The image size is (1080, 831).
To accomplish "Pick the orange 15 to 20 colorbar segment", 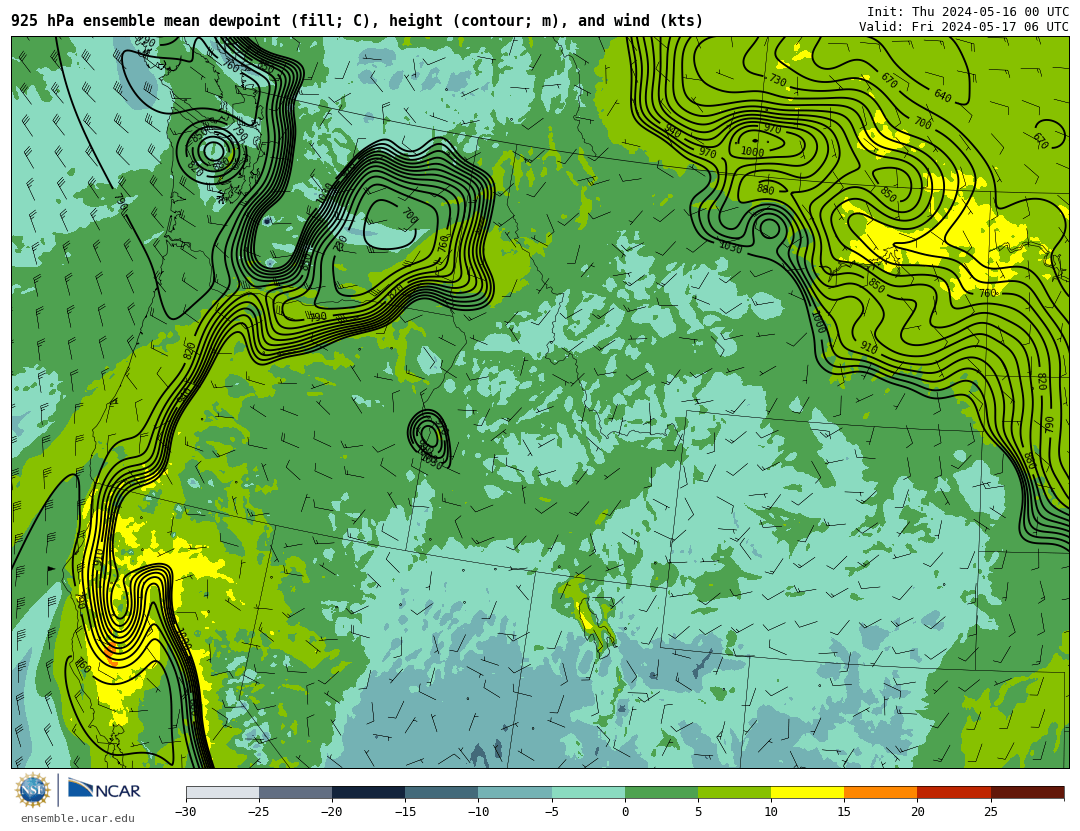I will [881, 793].
